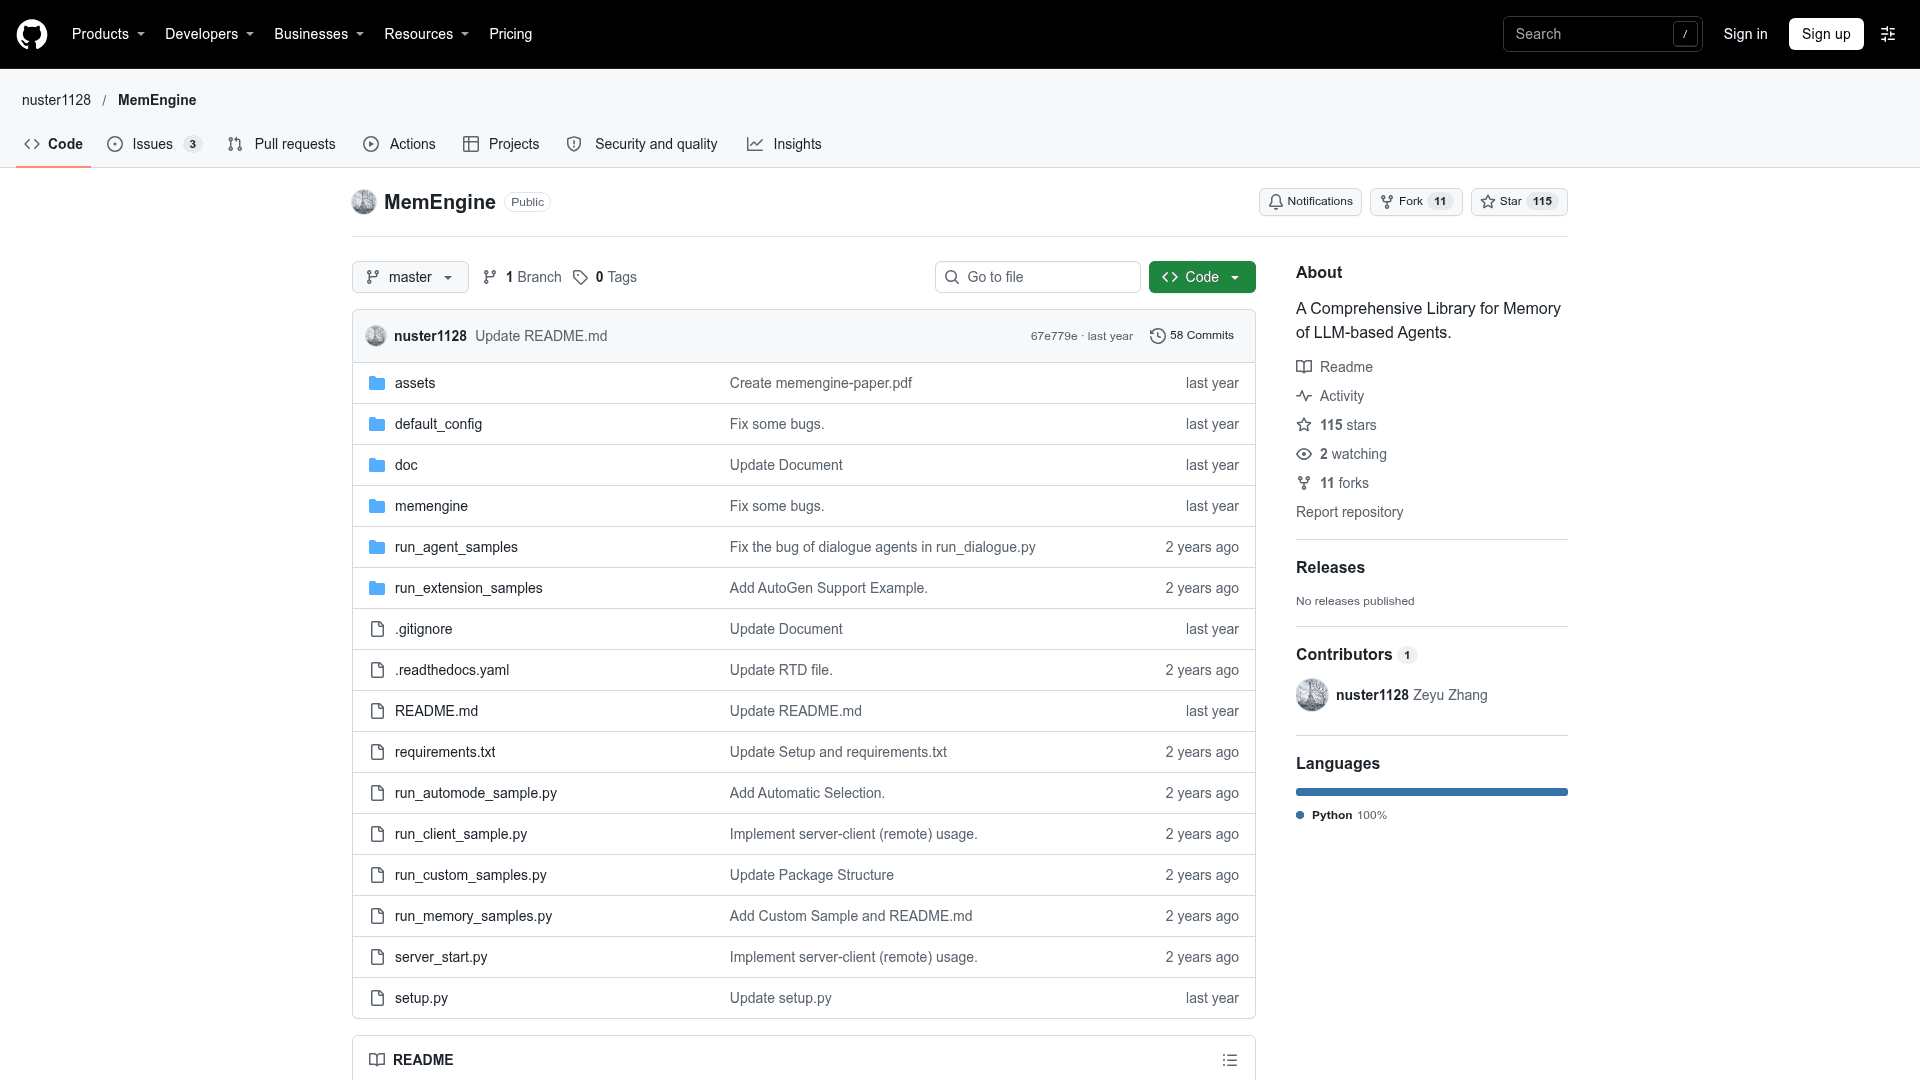
Task: Switch to the Pull requests tab
Action: point(281,144)
